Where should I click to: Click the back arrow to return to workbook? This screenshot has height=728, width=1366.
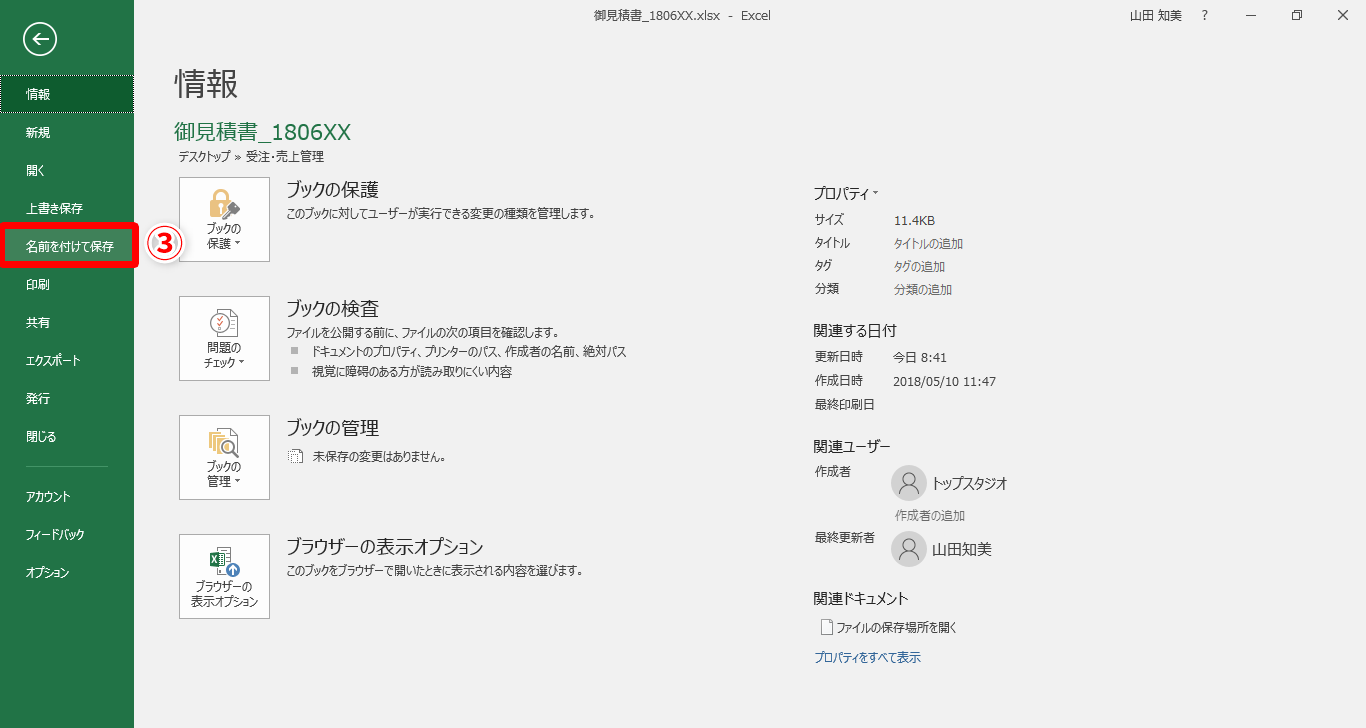(40, 39)
